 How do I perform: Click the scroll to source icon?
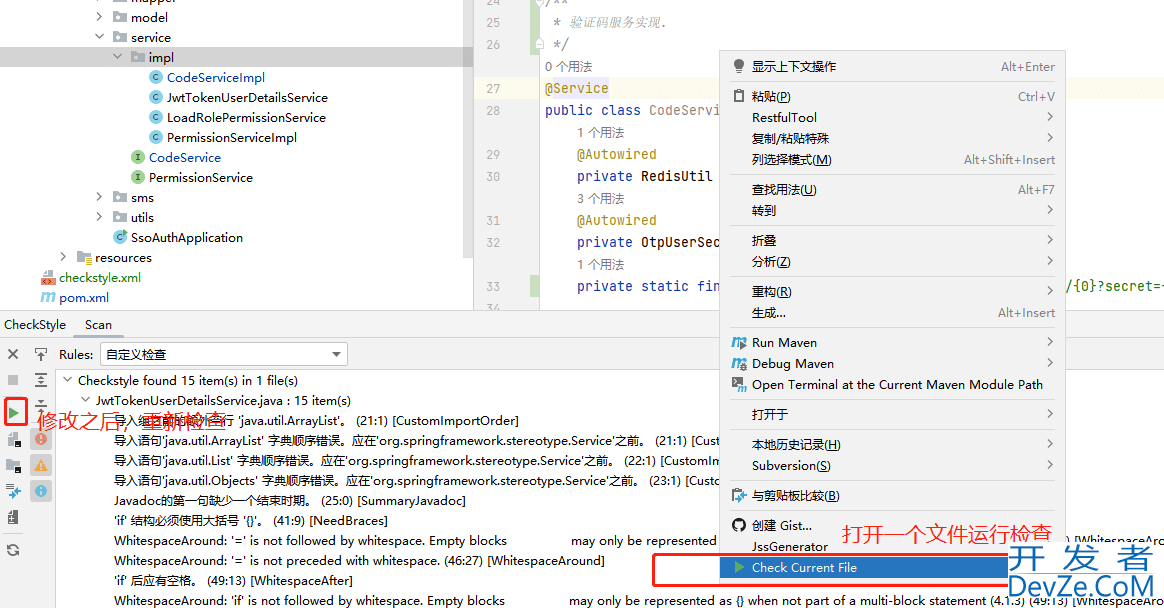tap(41, 354)
